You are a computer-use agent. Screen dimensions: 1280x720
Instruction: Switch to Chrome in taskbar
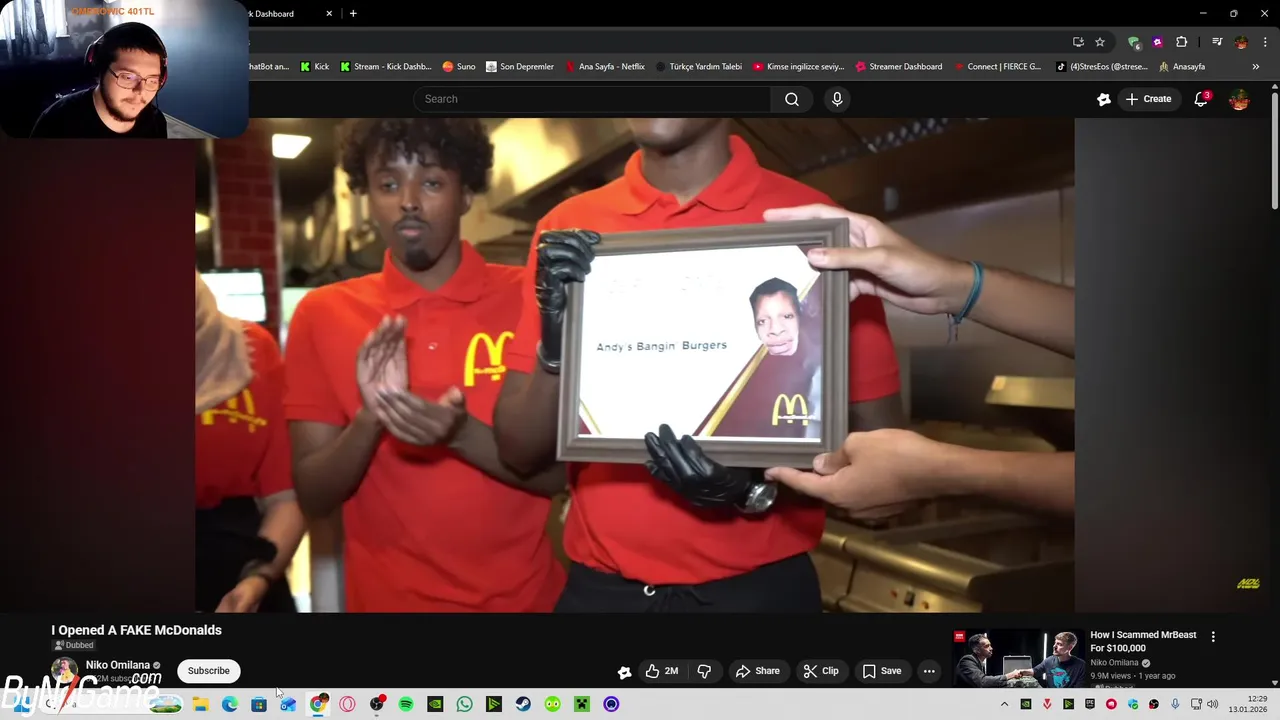tap(317, 705)
